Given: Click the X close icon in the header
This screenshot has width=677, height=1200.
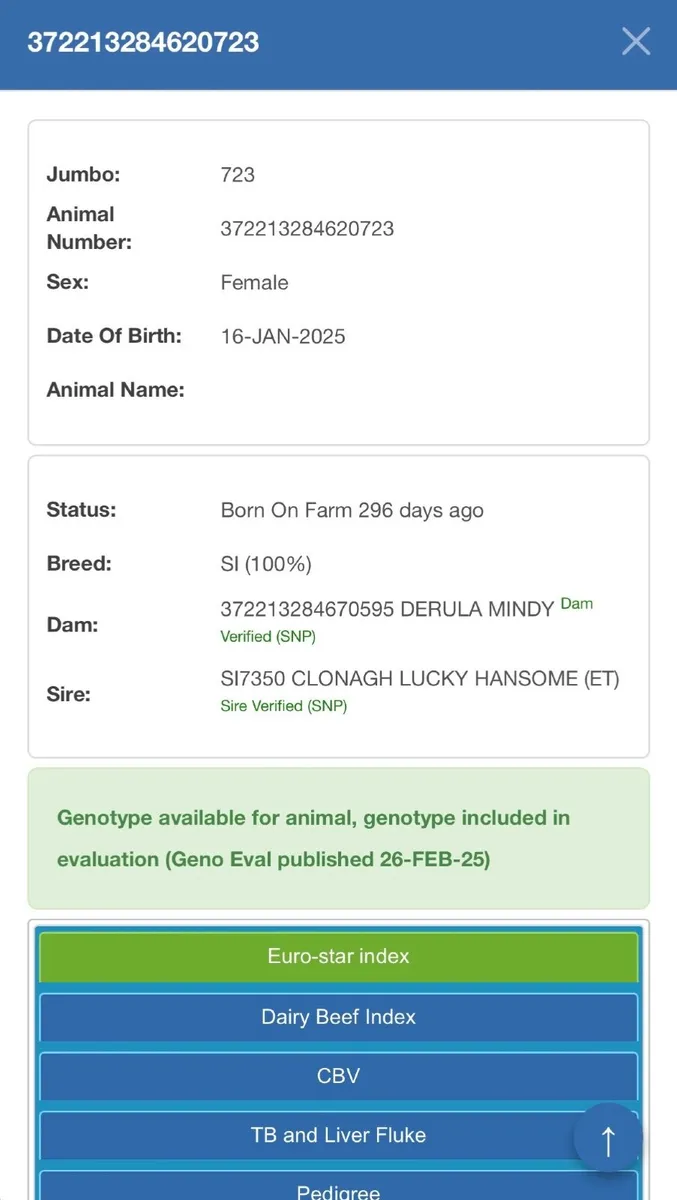Looking at the screenshot, I should [x=636, y=42].
